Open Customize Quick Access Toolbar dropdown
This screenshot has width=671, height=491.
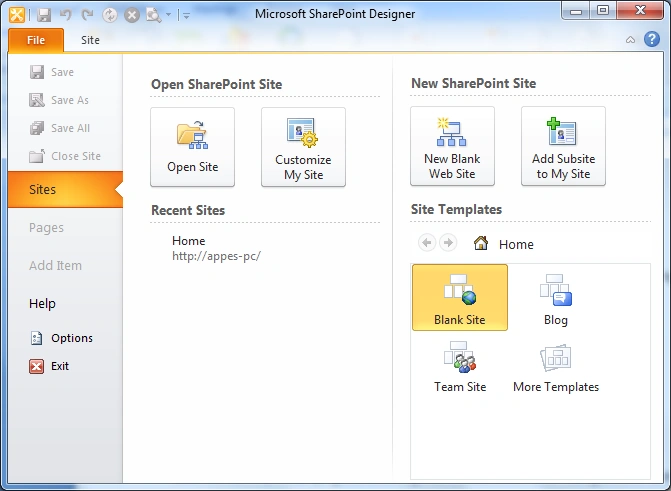pyautogui.click(x=186, y=15)
